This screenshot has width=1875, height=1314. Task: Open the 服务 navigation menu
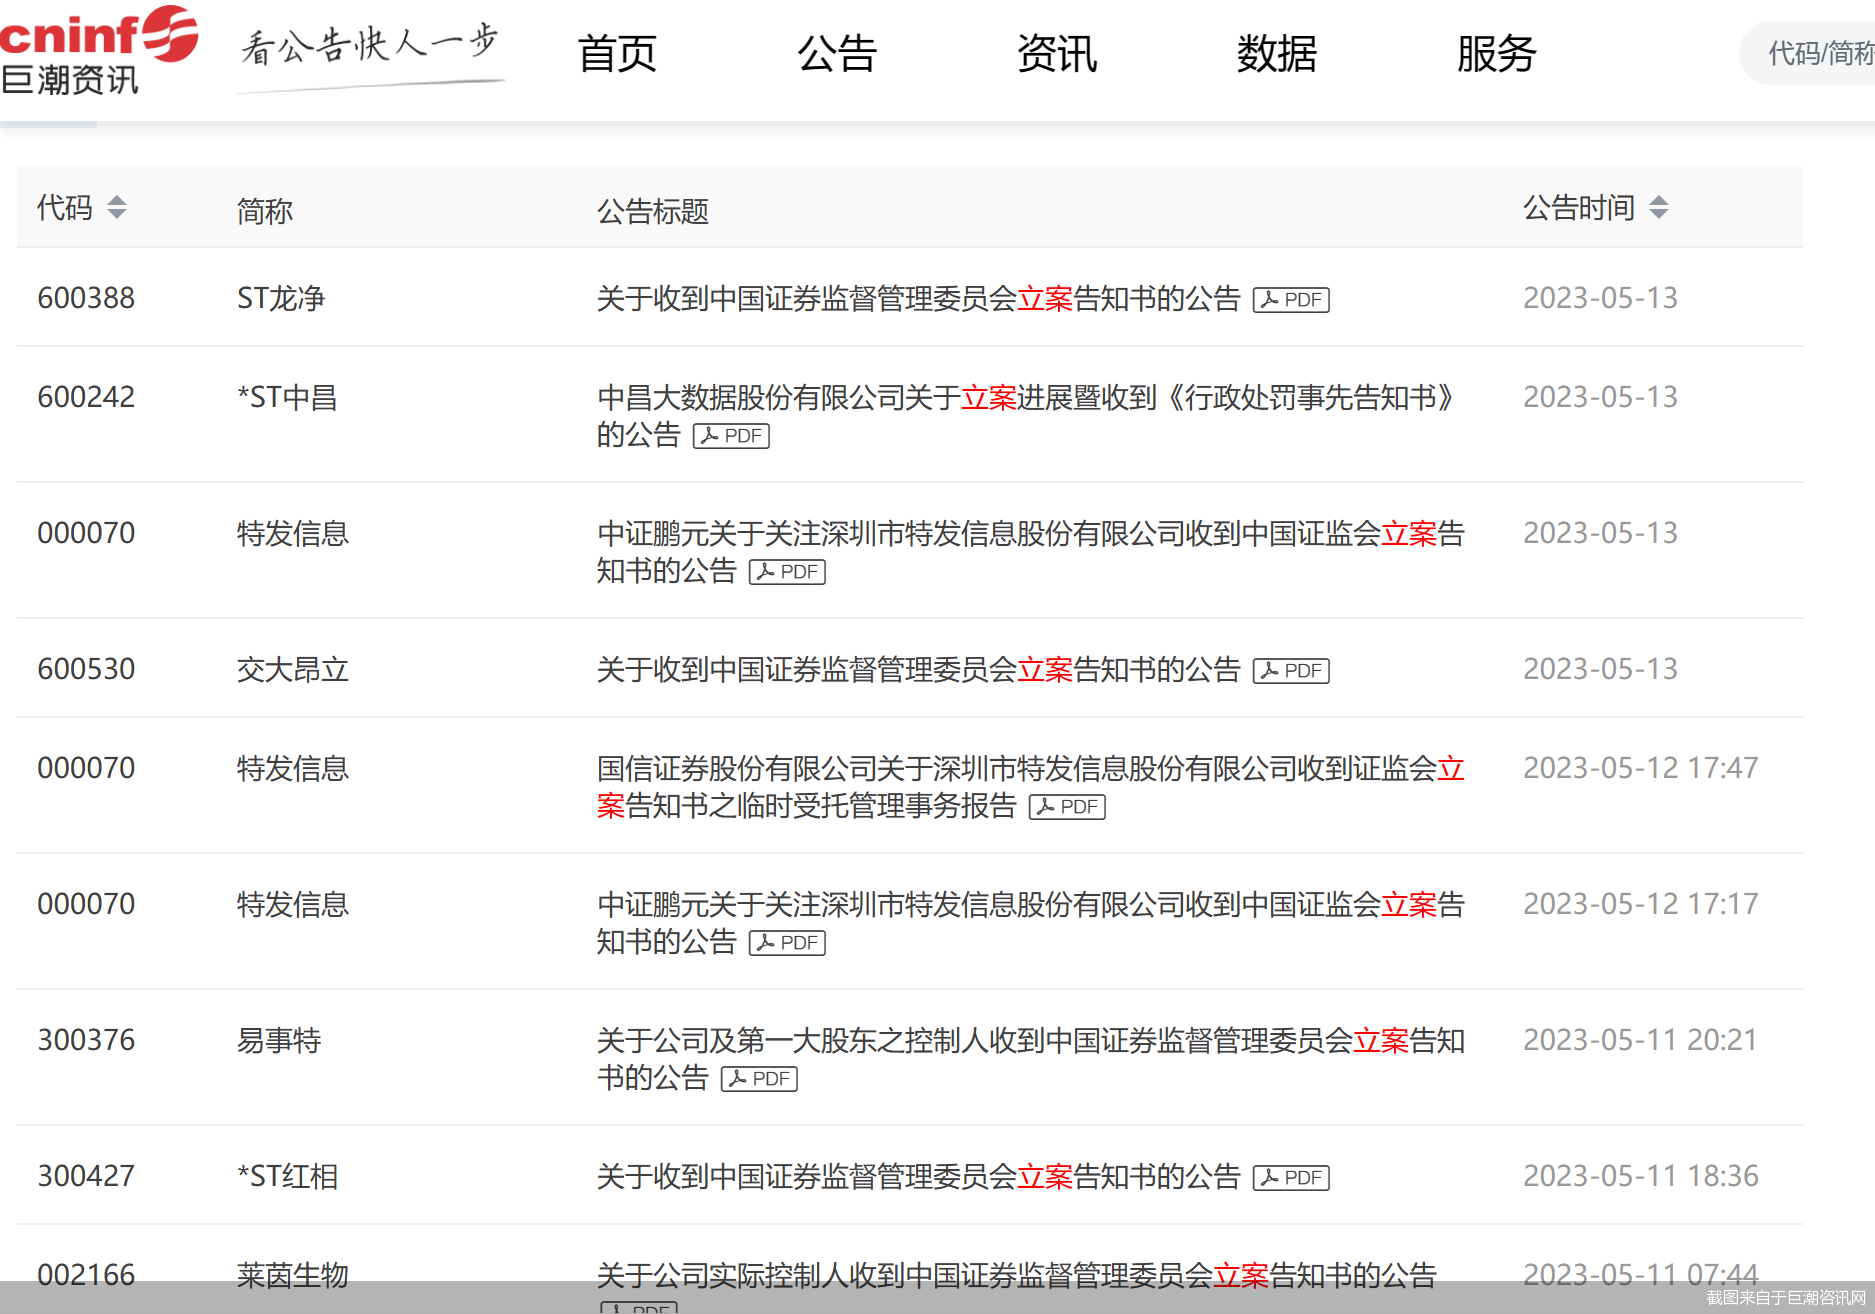(1496, 54)
